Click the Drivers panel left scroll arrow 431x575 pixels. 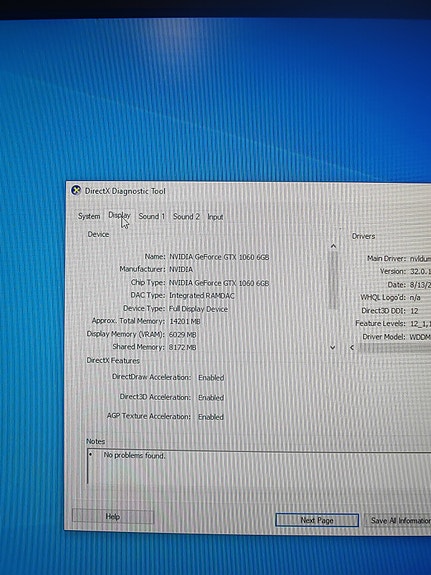(352, 347)
